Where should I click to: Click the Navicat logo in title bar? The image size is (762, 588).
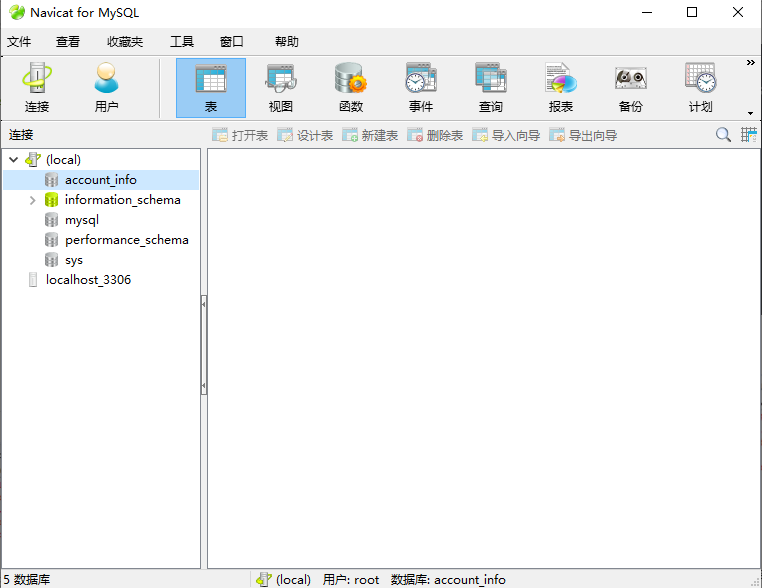[17, 12]
